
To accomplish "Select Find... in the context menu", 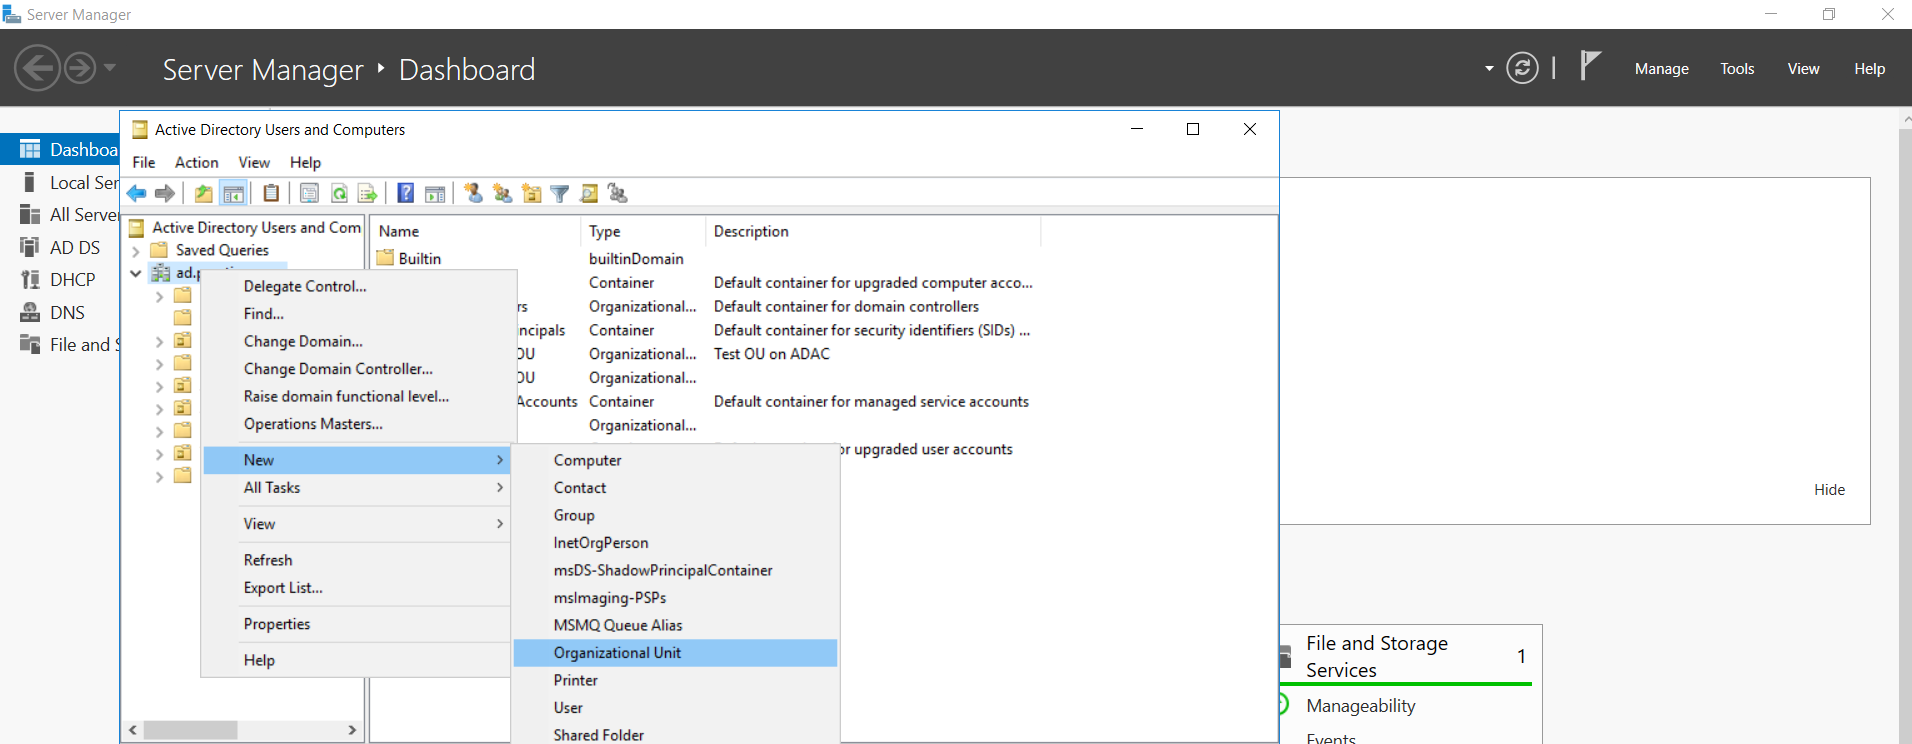I will click(356, 314).
